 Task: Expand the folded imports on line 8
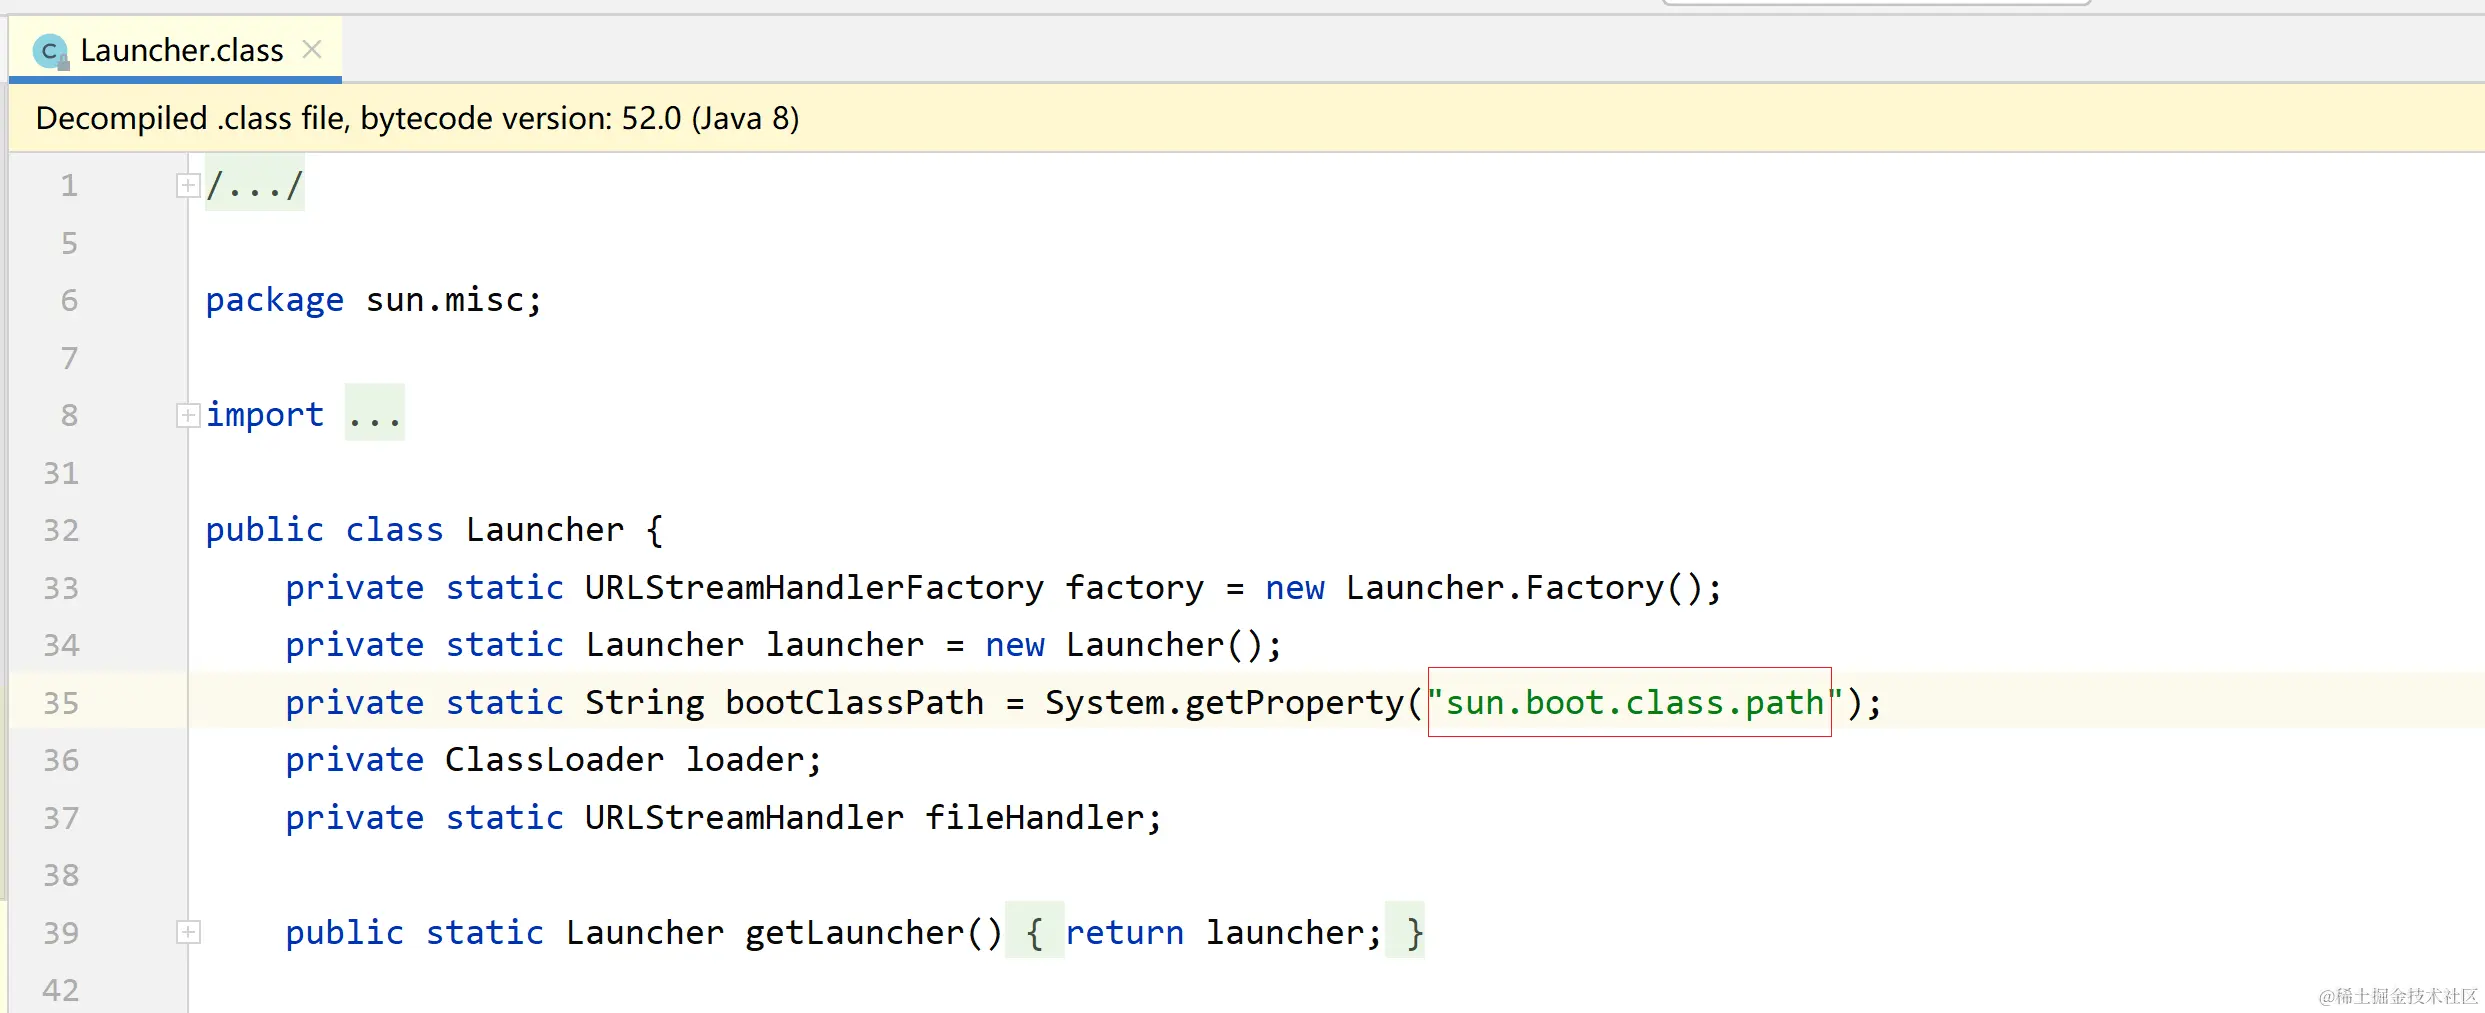click(x=188, y=415)
